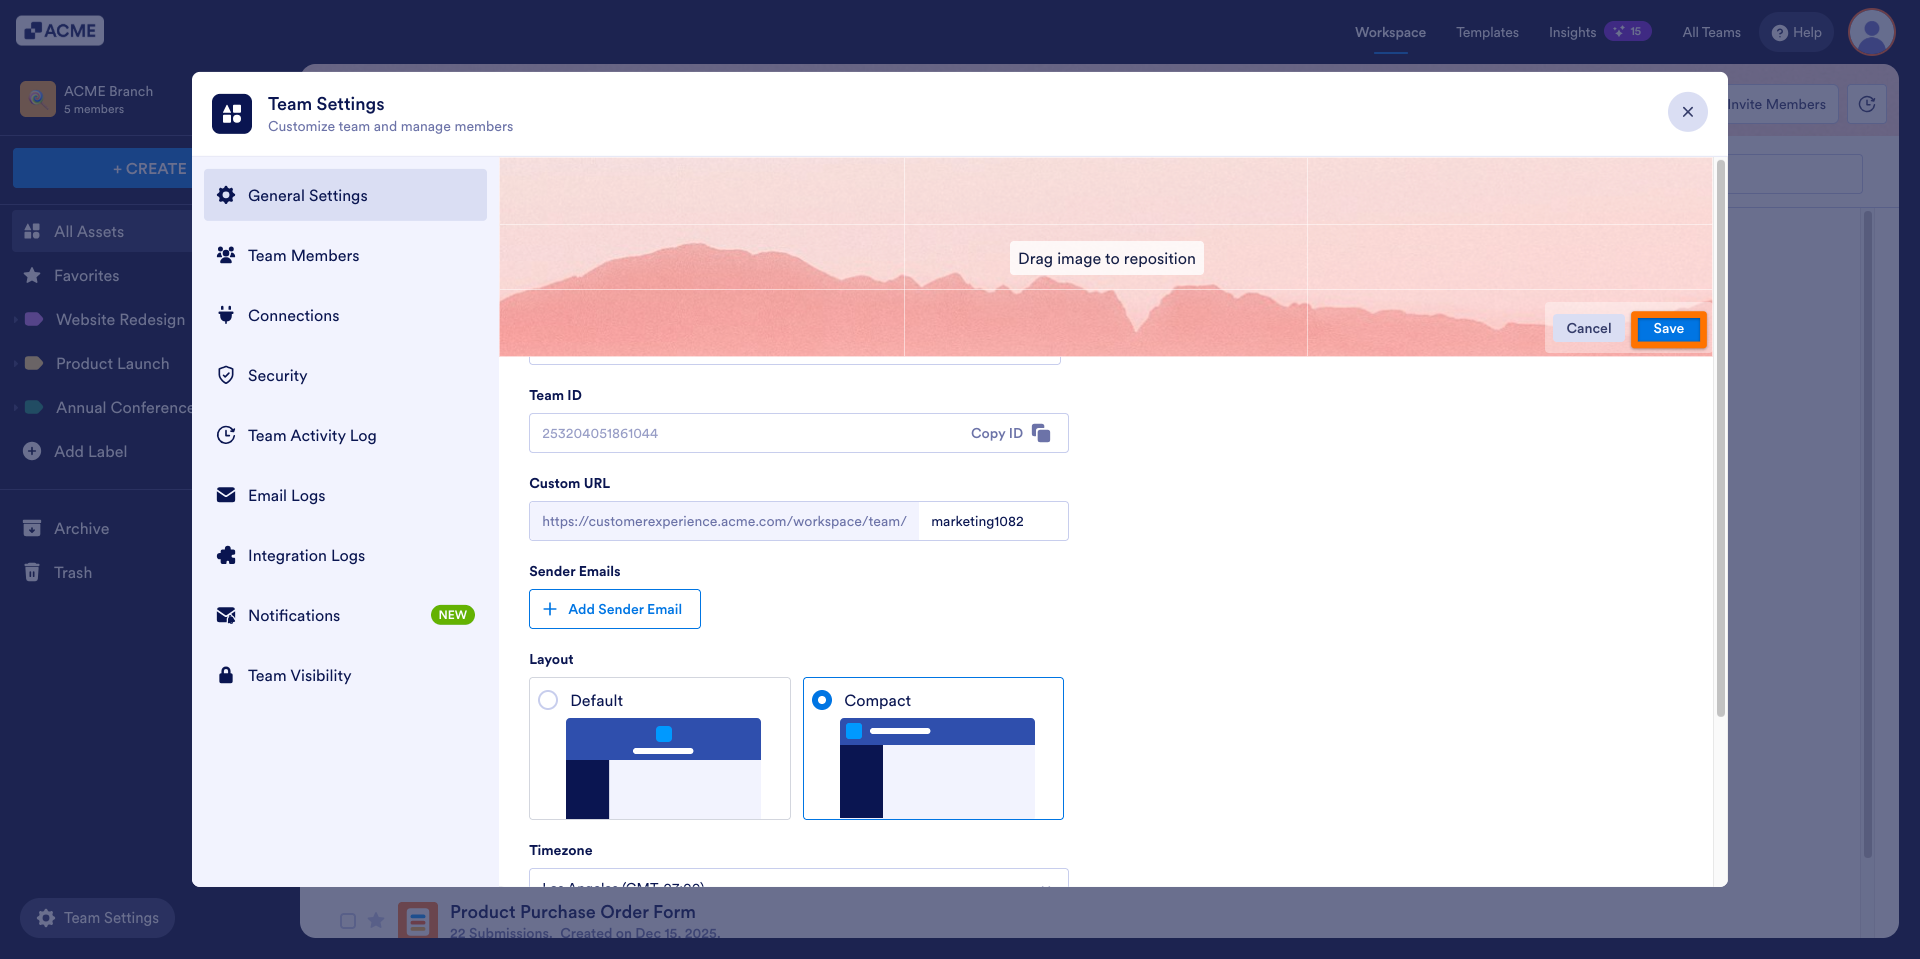The height and width of the screenshot is (959, 1920).
Task: Click the Favorites star icon in sidebar
Action: pos(32,275)
